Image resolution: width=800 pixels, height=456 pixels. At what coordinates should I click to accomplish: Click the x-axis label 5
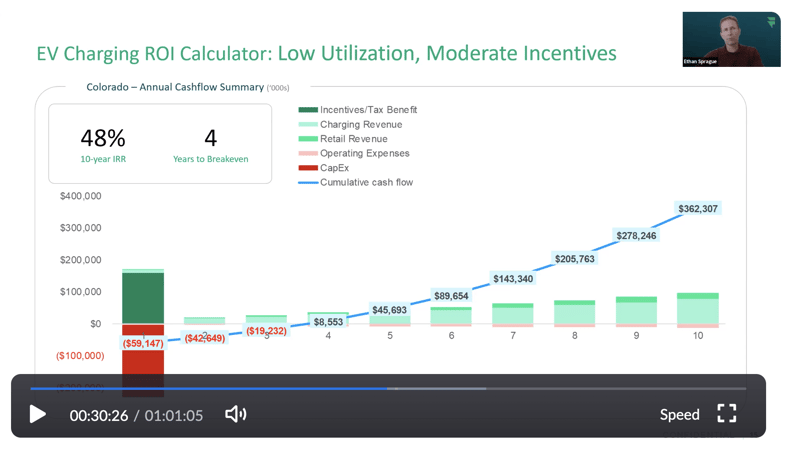pos(390,336)
